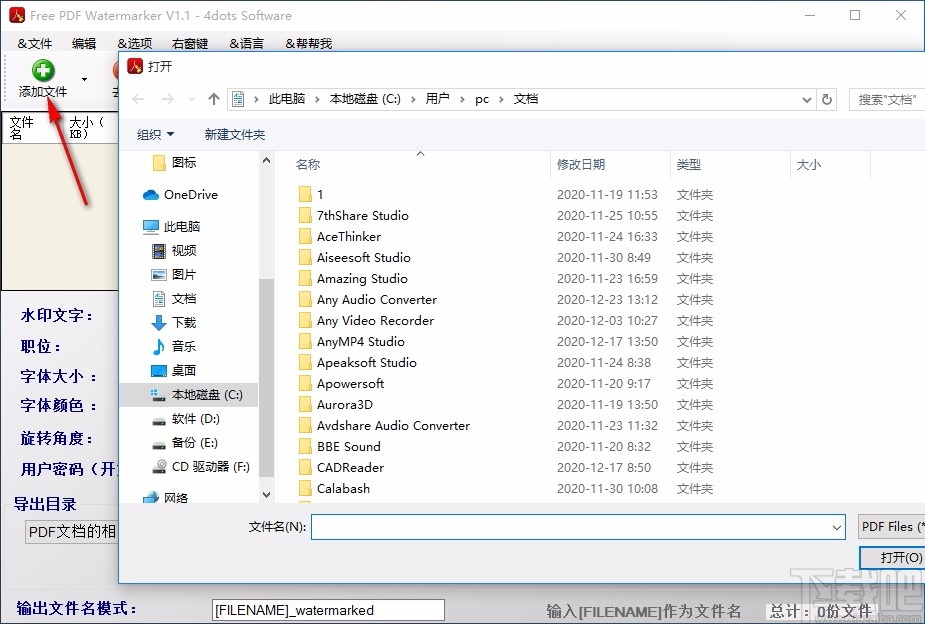Viewport: 925px width, 624px height.
Task: Click the 用户 breadcrumb segment
Action: pos(438,98)
